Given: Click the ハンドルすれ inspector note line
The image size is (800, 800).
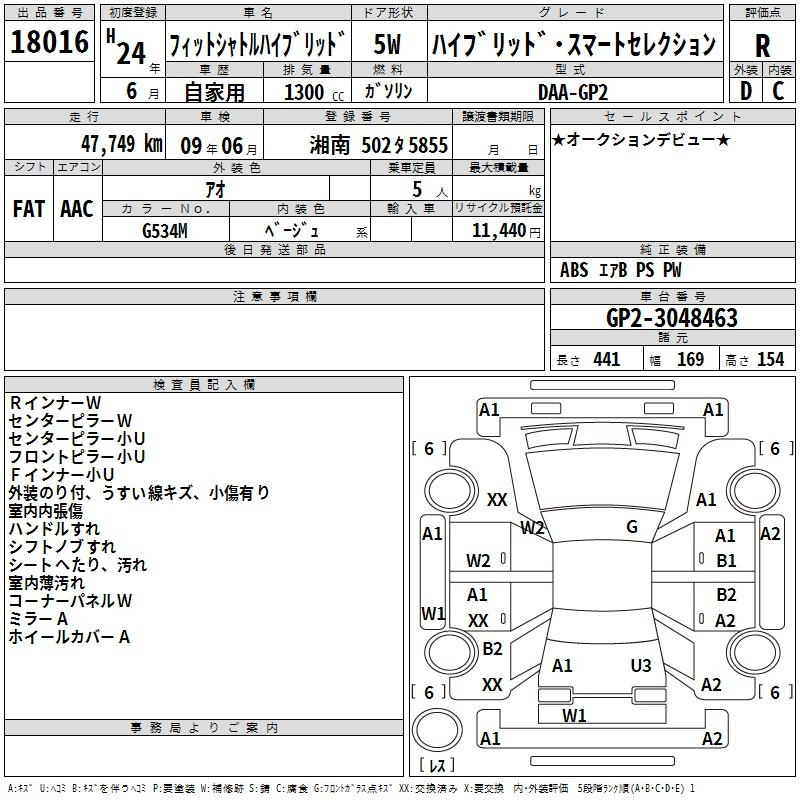Looking at the screenshot, I should [x=54, y=528].
